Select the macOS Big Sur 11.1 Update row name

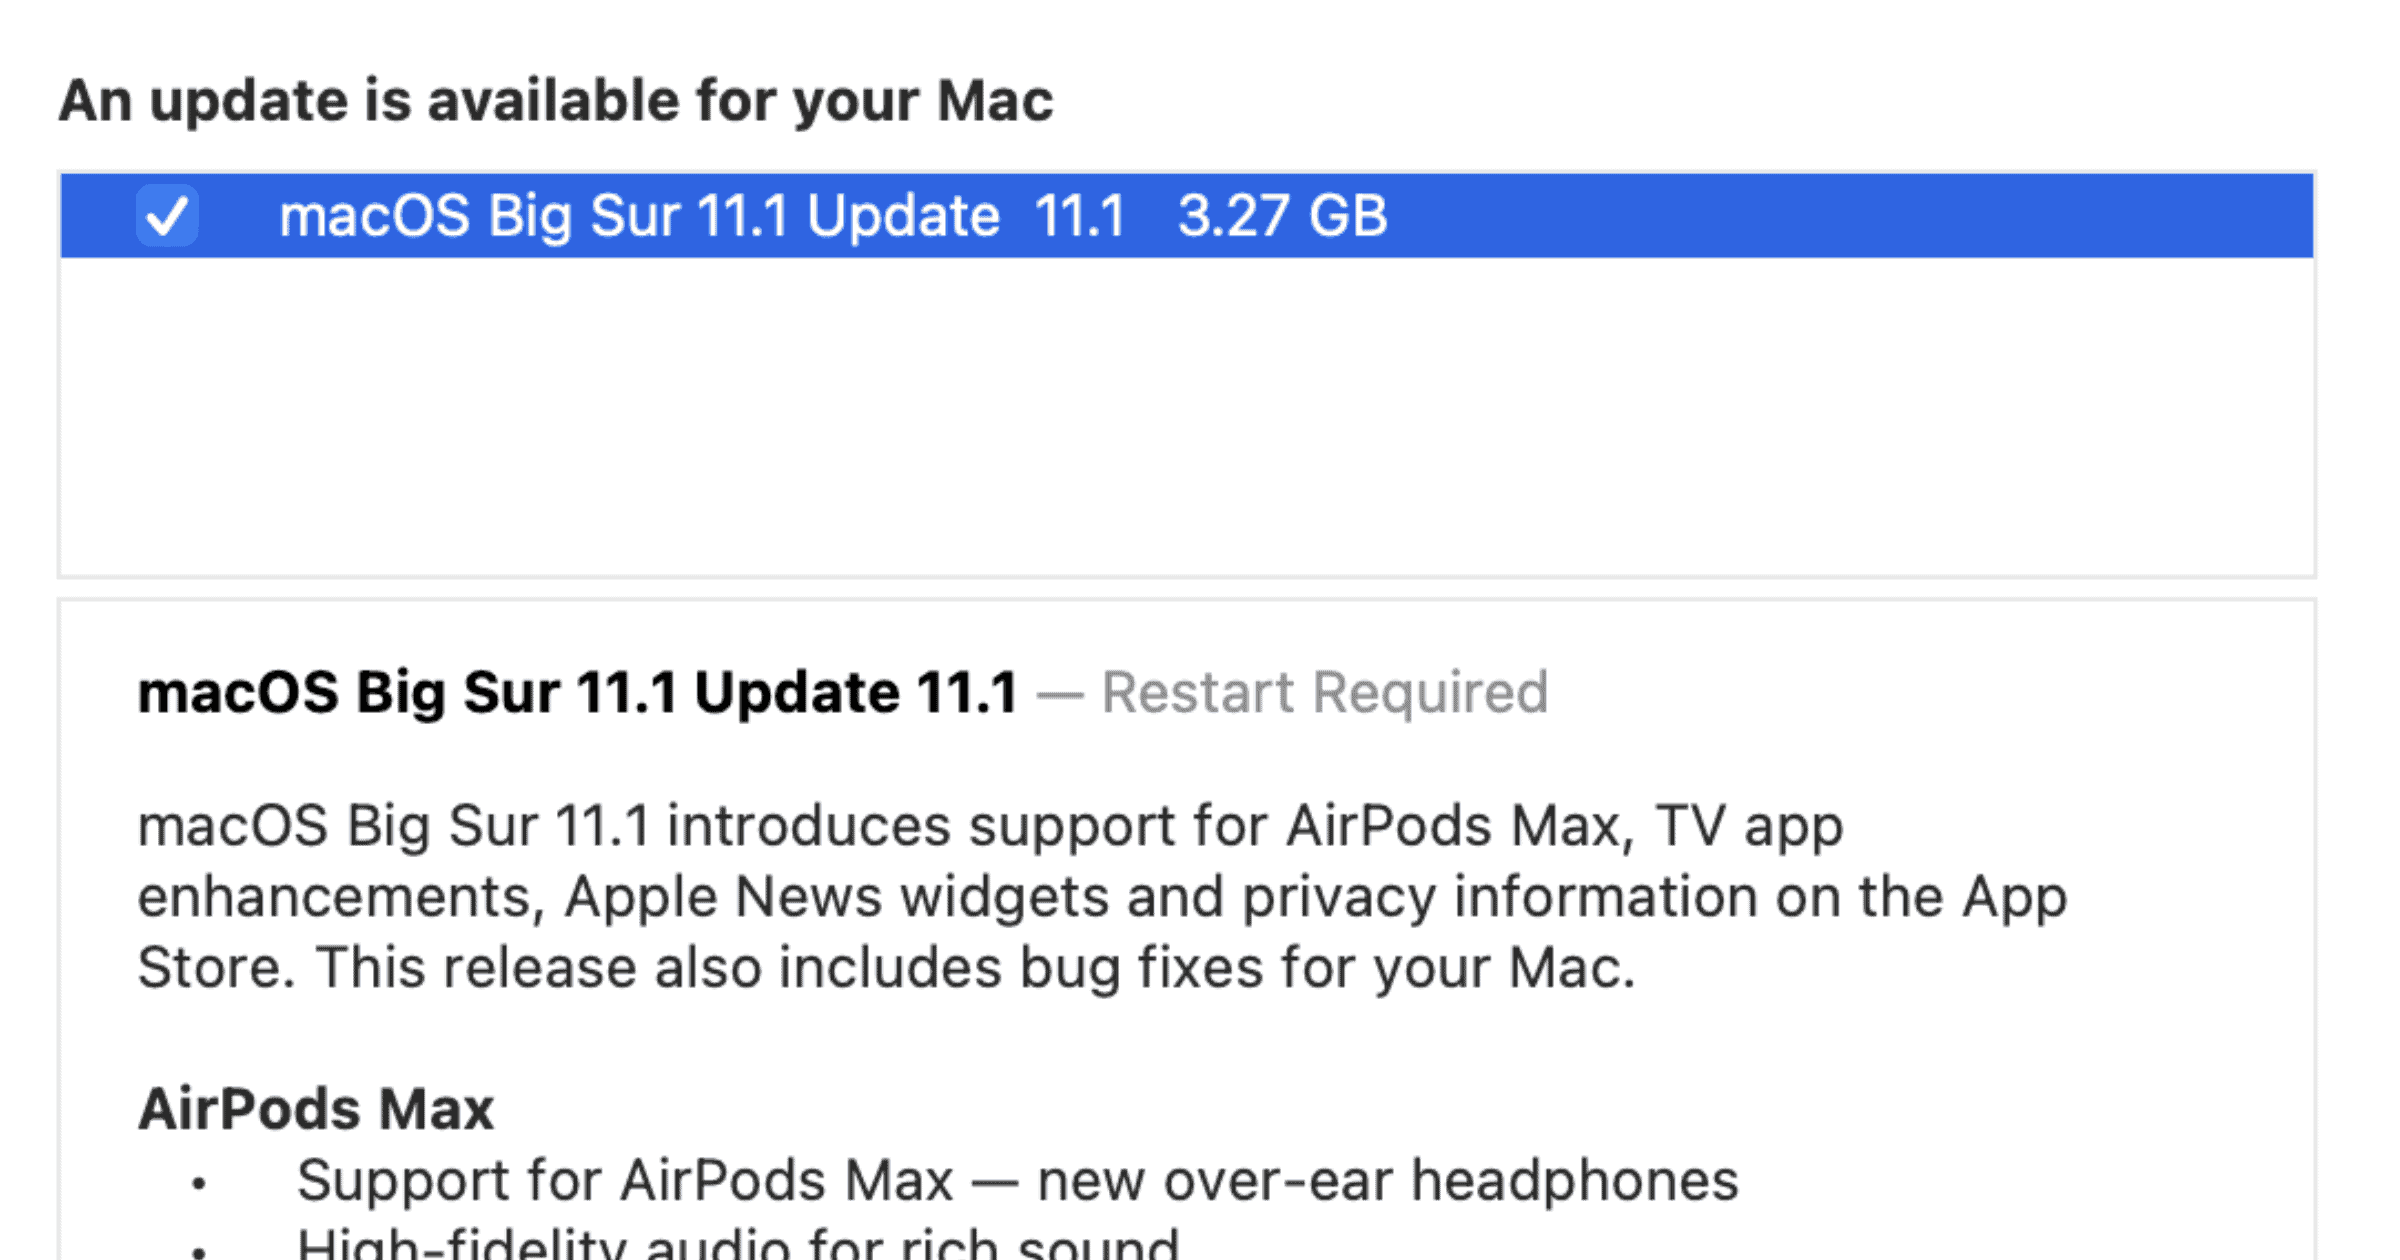[639, 216]
